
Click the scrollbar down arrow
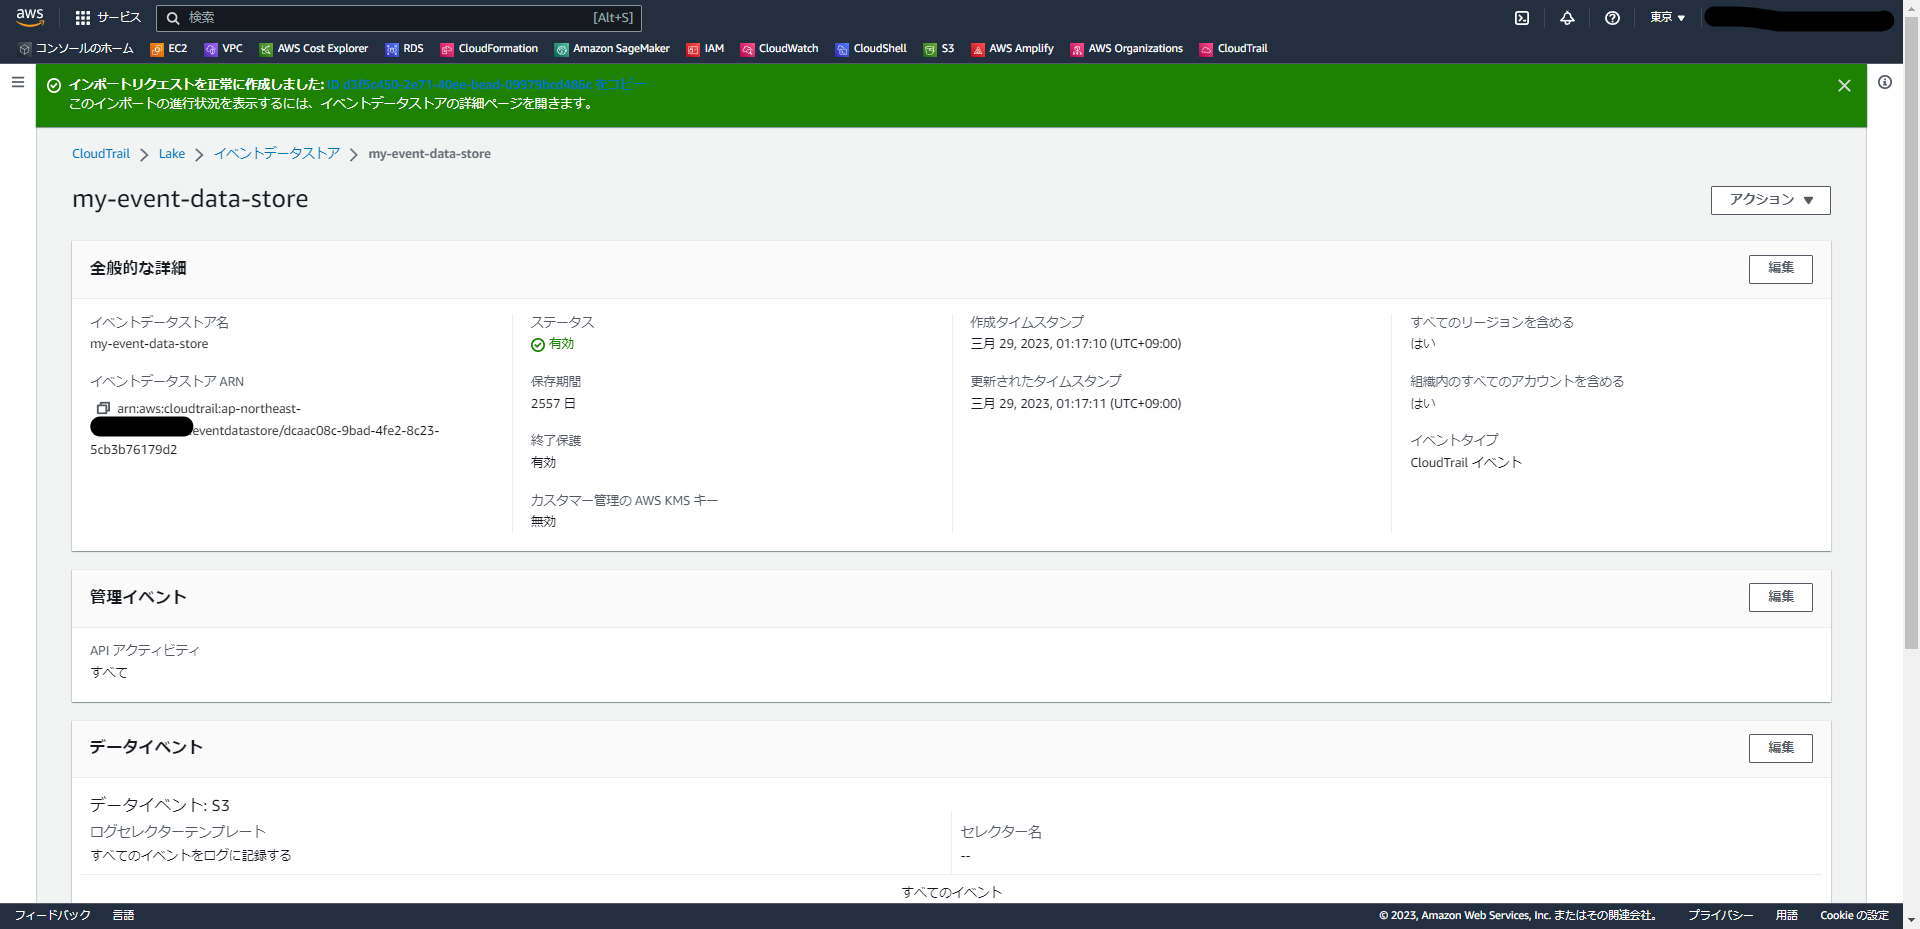pyautogui.click(x=1911, y=919)
